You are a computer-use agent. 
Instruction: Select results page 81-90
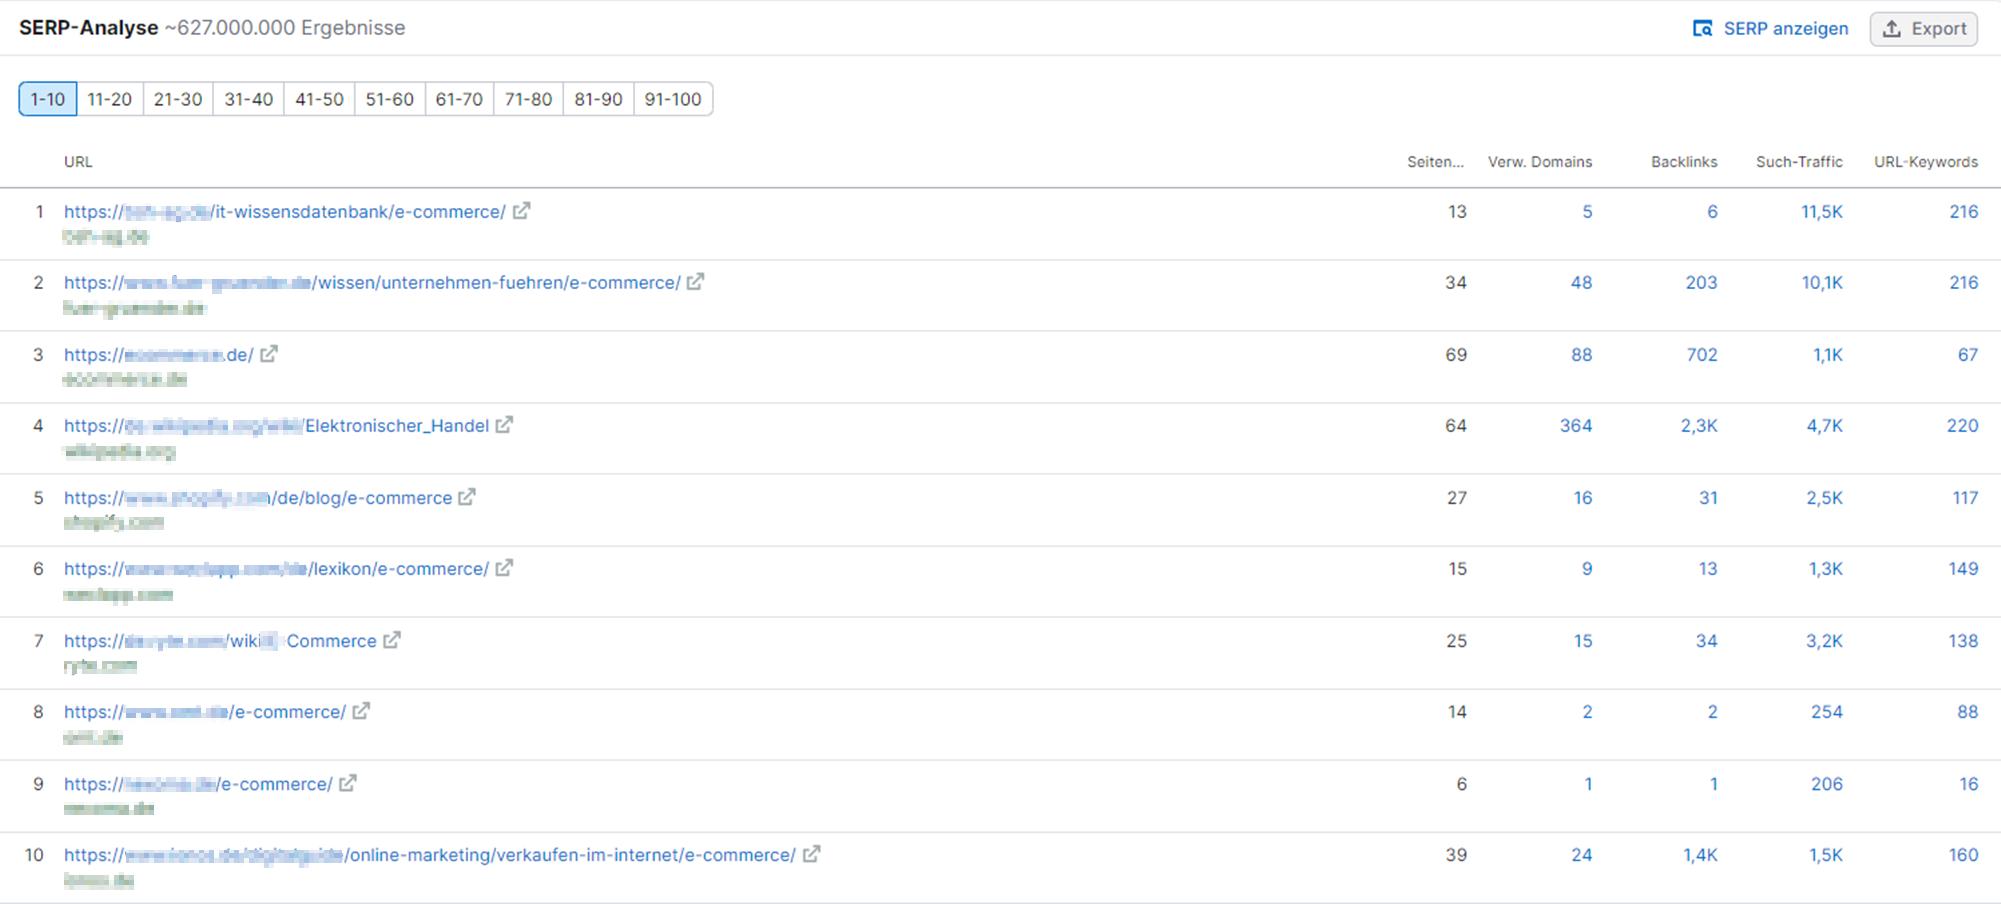599,99
